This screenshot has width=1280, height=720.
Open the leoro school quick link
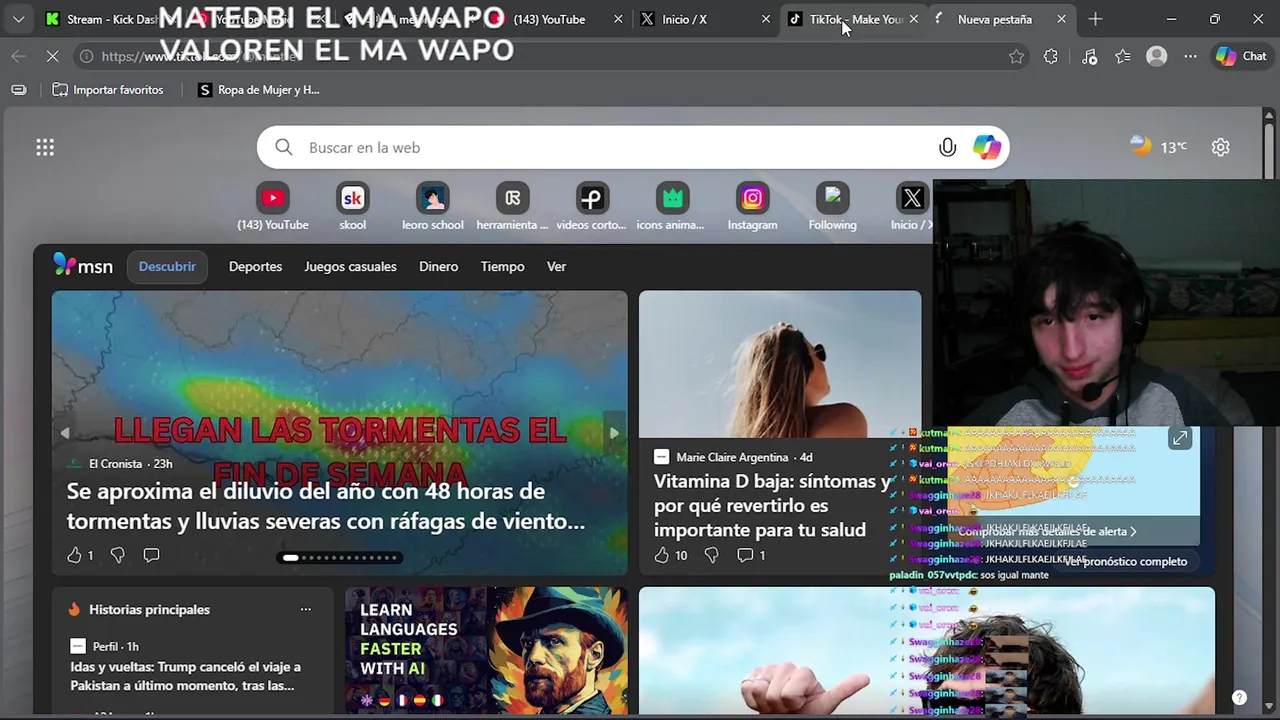coord(433,208)
